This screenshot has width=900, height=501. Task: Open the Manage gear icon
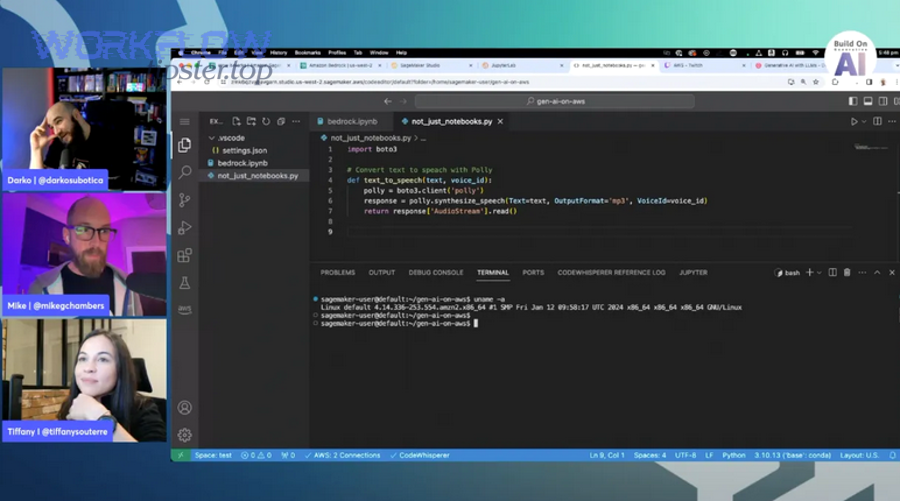pyautogui.click(x=185, y=435)
